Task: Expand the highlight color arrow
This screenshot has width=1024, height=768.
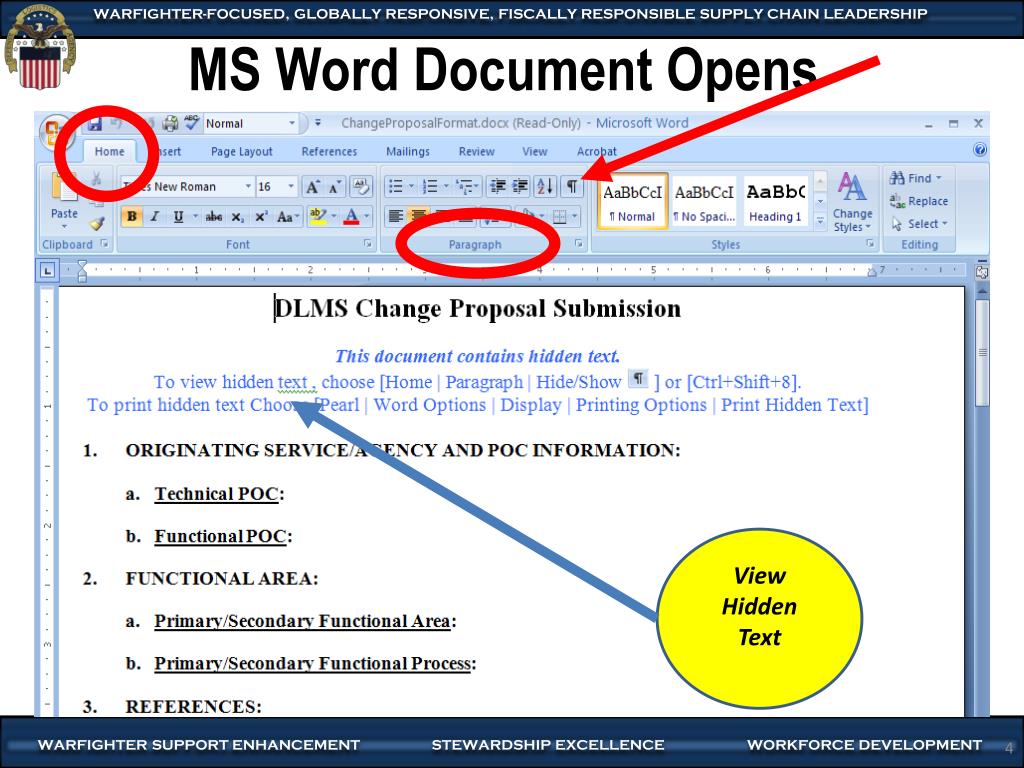Action: click(x=334, y=216)
